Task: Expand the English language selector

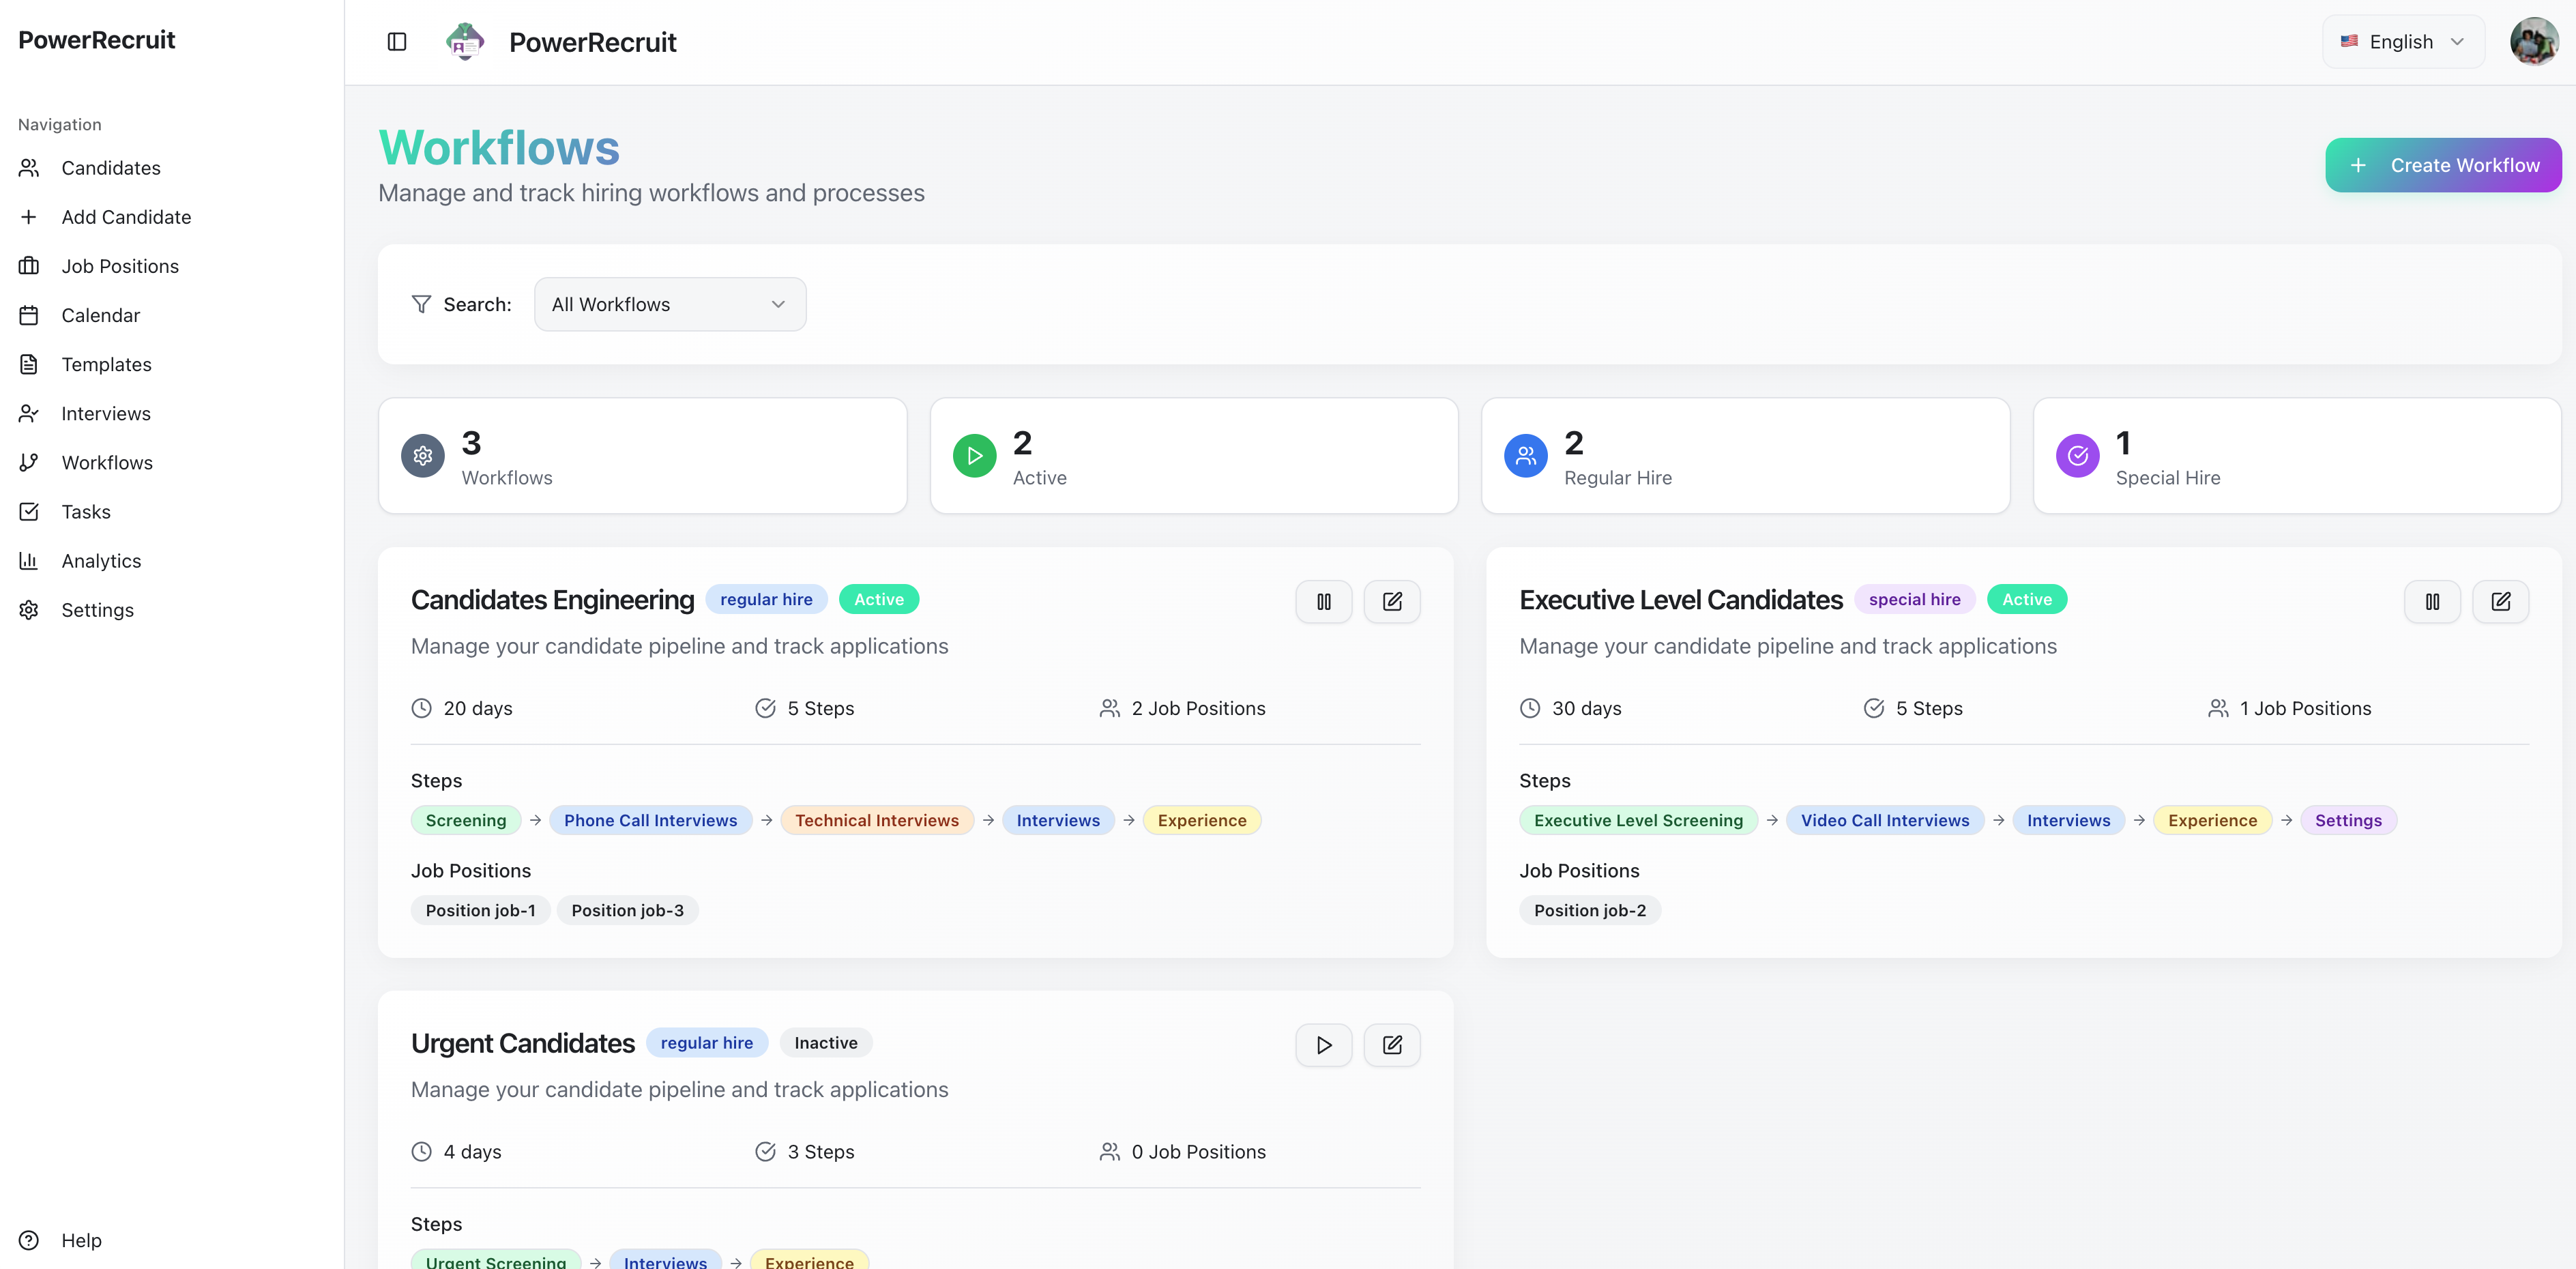Action: coord(2402,42)
